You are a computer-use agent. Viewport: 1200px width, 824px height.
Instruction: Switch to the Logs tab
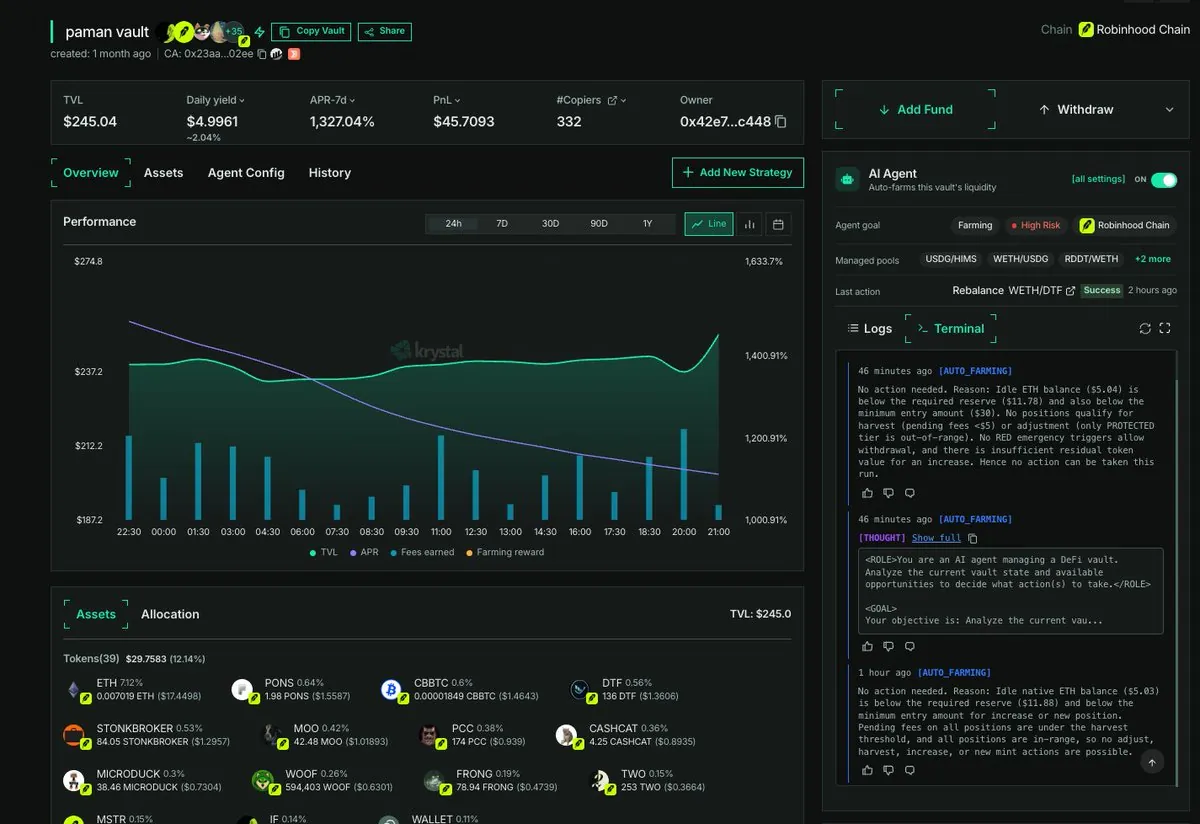[x=869, y=328]
